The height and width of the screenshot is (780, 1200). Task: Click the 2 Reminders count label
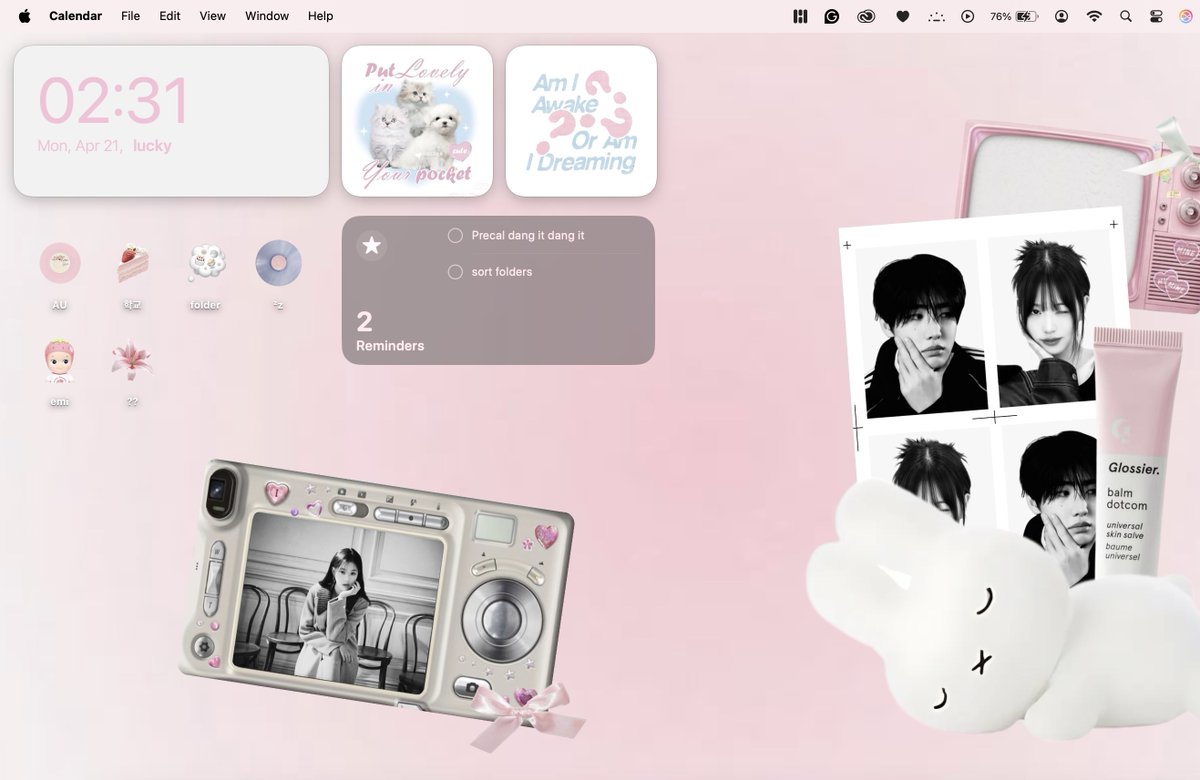[x=390, y=332]
